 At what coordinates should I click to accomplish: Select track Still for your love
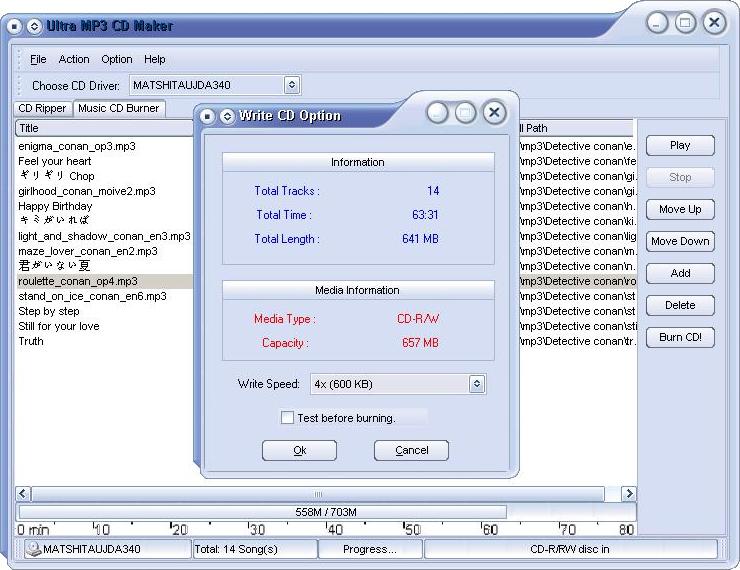(59, 327)
